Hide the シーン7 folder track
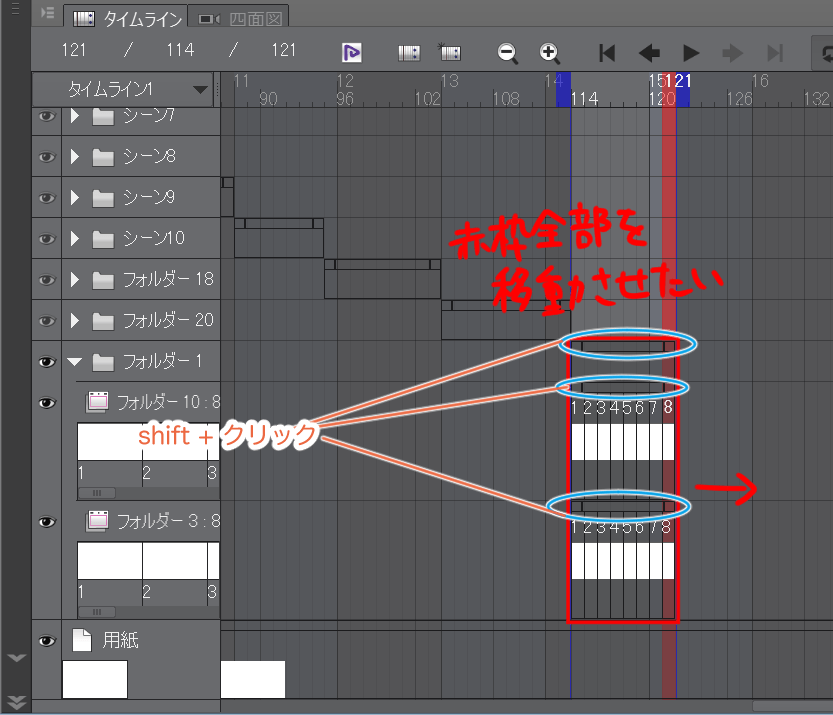 pos(46,116)
